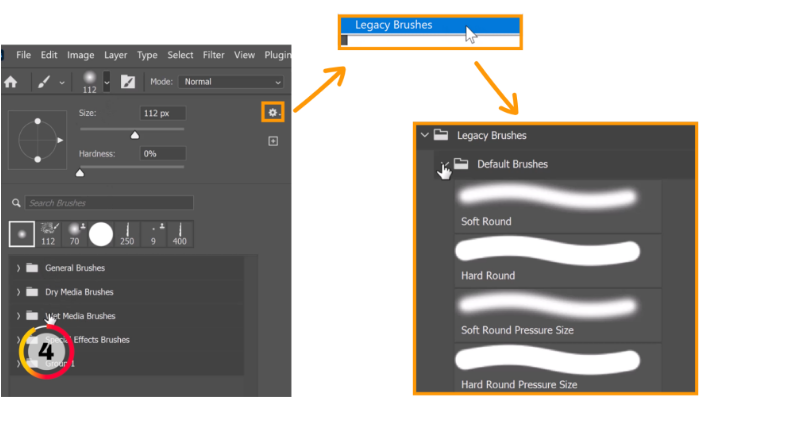Select the Wet Media Brushes folder
Viewport: 795px width, 448px height.
[x=127, y=316]
